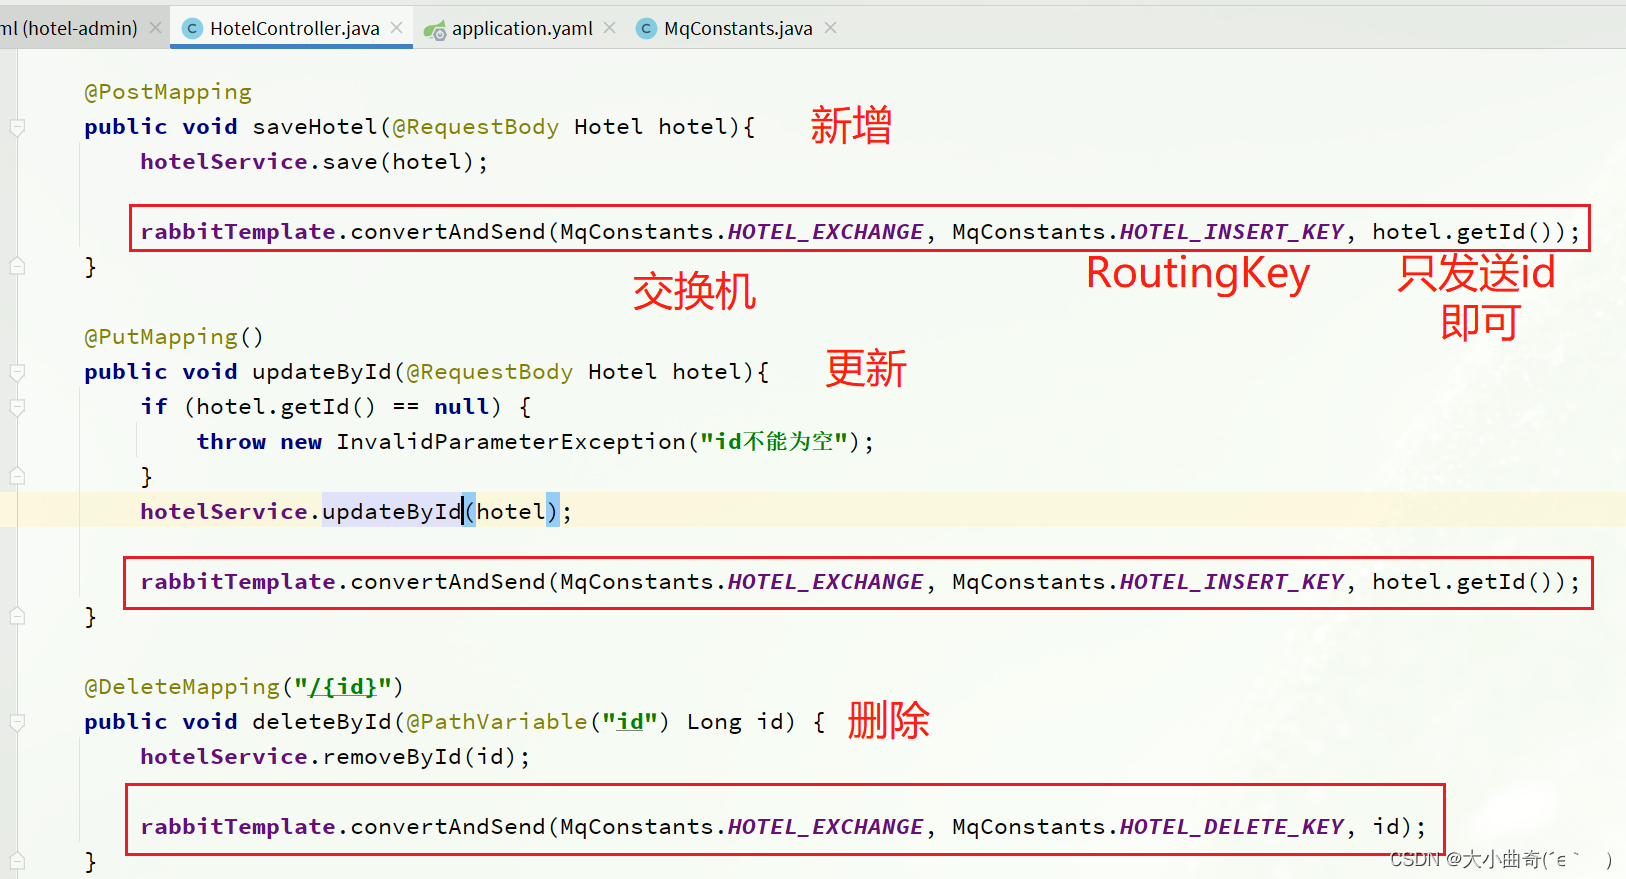Screen dimensions: 1626x879
Task: Click @RequestBody in updateById signature
Action: (489, 372)
